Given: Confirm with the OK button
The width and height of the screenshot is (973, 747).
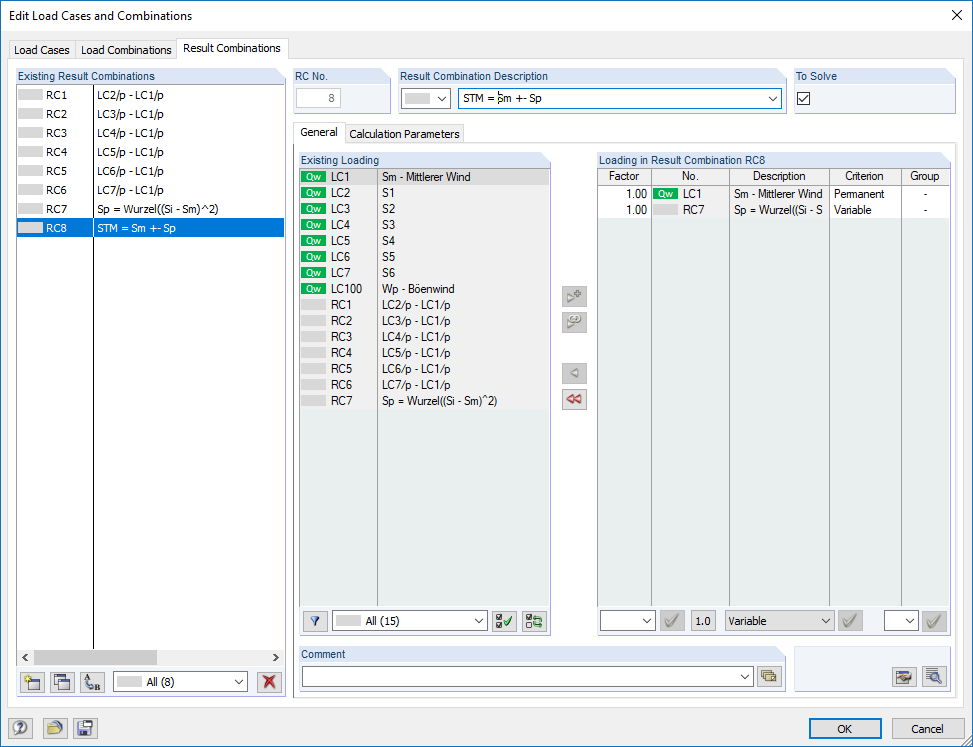Looking at the screenshot, I should pos(845,729).
